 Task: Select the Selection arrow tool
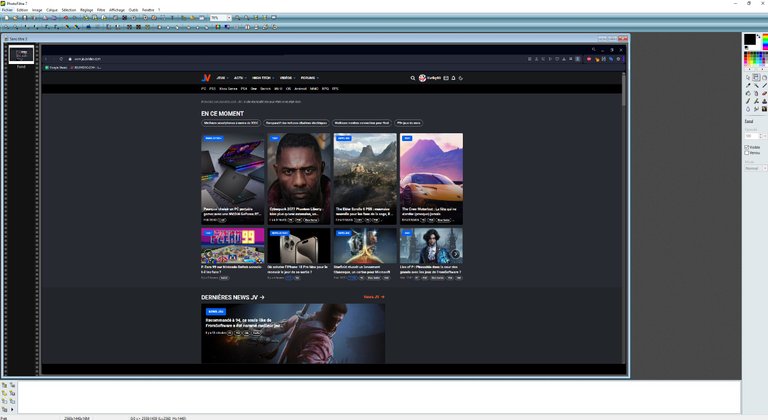click(x=748, y=77)
